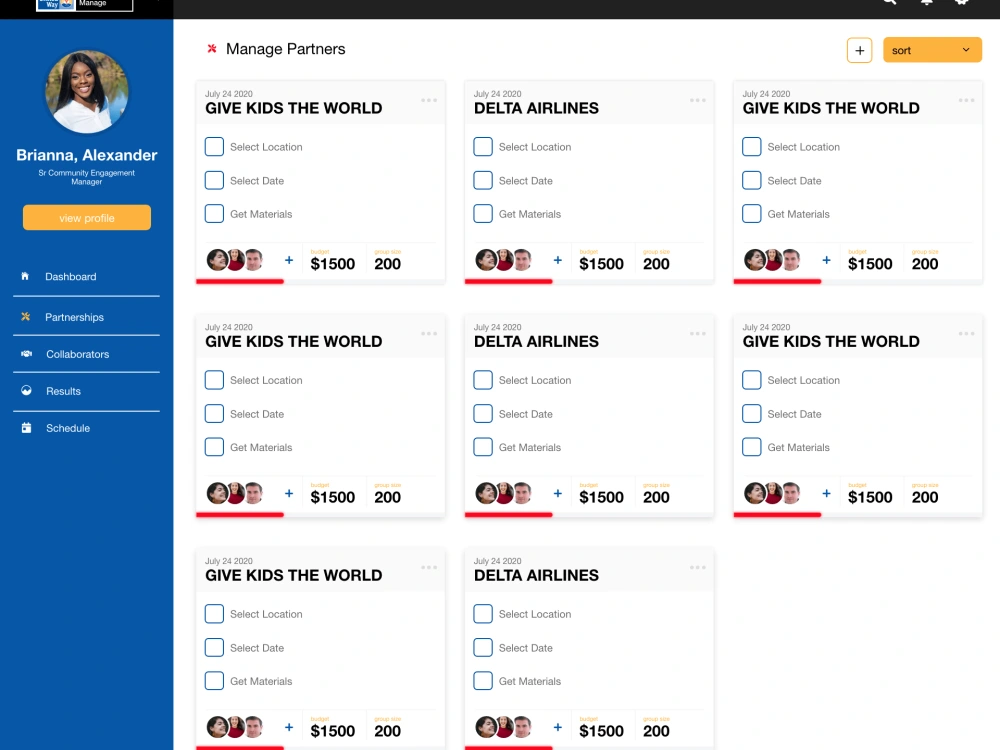Click the plus icon on the middle-left Give Kids the World card
1000x750 pixels.
[289, 494]
